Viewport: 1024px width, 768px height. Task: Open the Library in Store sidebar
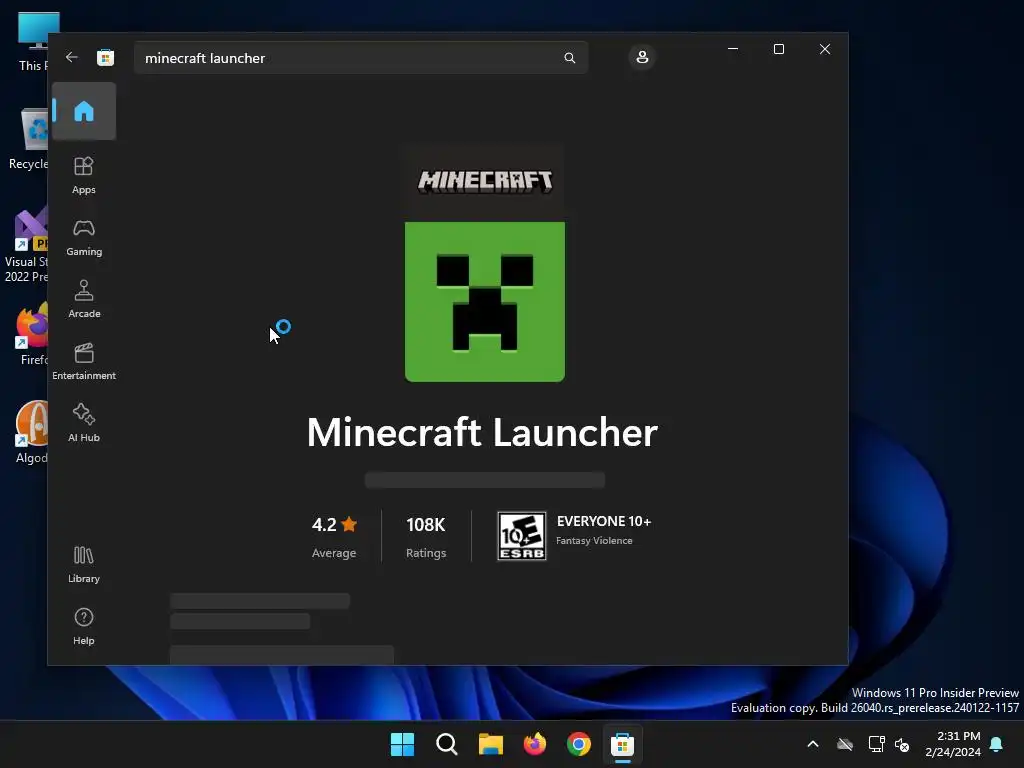pyautogui.click(x=84, y=564)
